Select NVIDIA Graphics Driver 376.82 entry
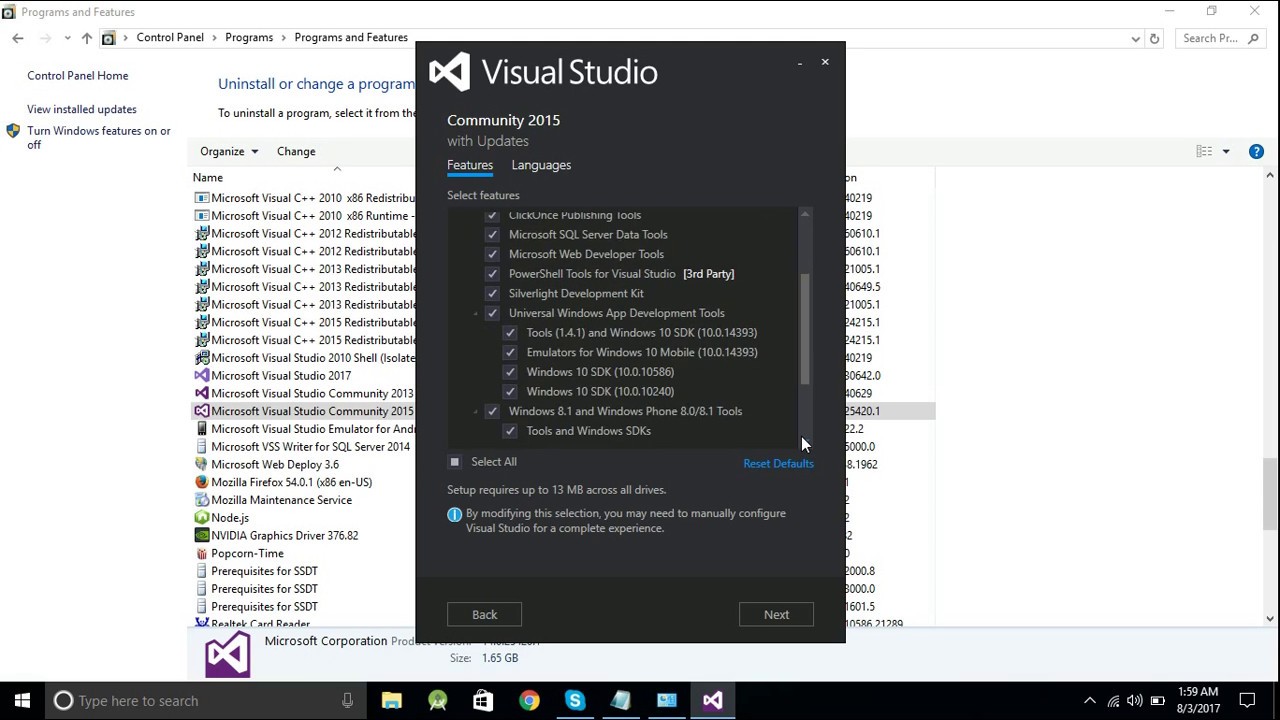1280x720 pixels. click(284, 536)
